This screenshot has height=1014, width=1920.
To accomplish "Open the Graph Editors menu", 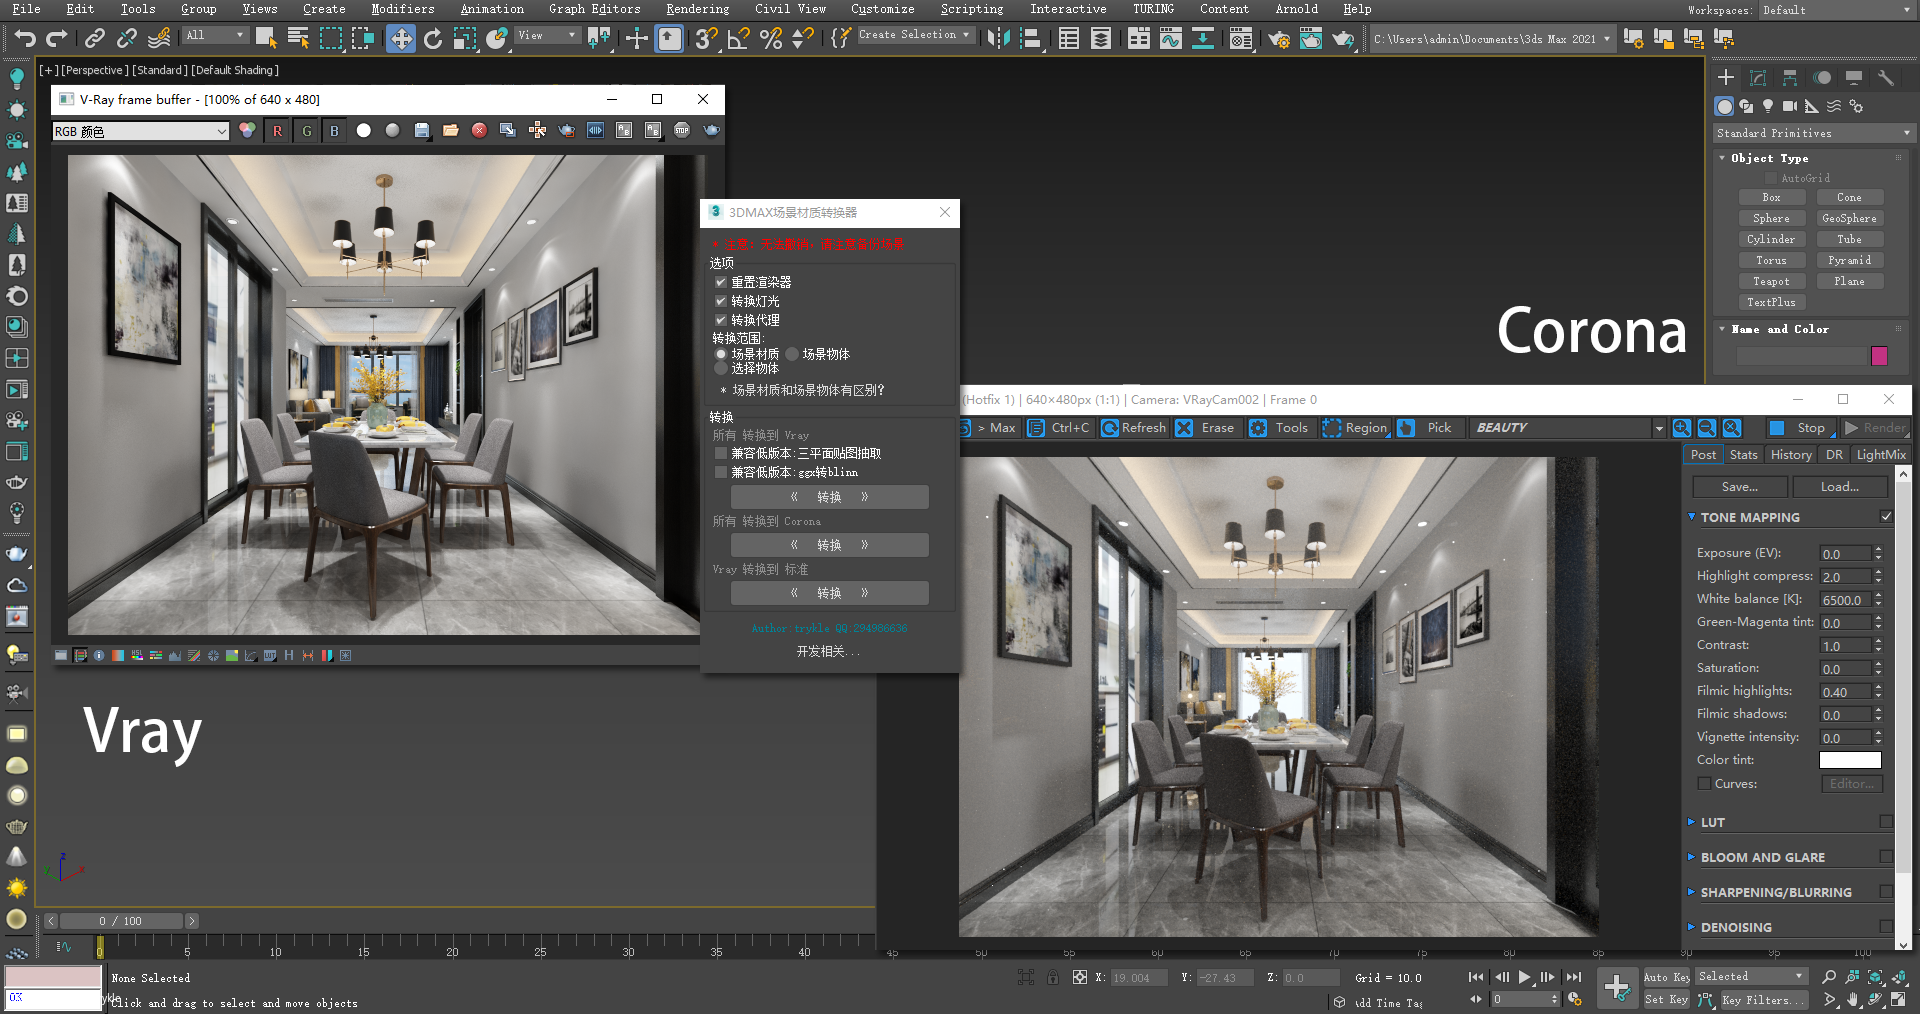I will pyautogui.click(x=594, y=9).
